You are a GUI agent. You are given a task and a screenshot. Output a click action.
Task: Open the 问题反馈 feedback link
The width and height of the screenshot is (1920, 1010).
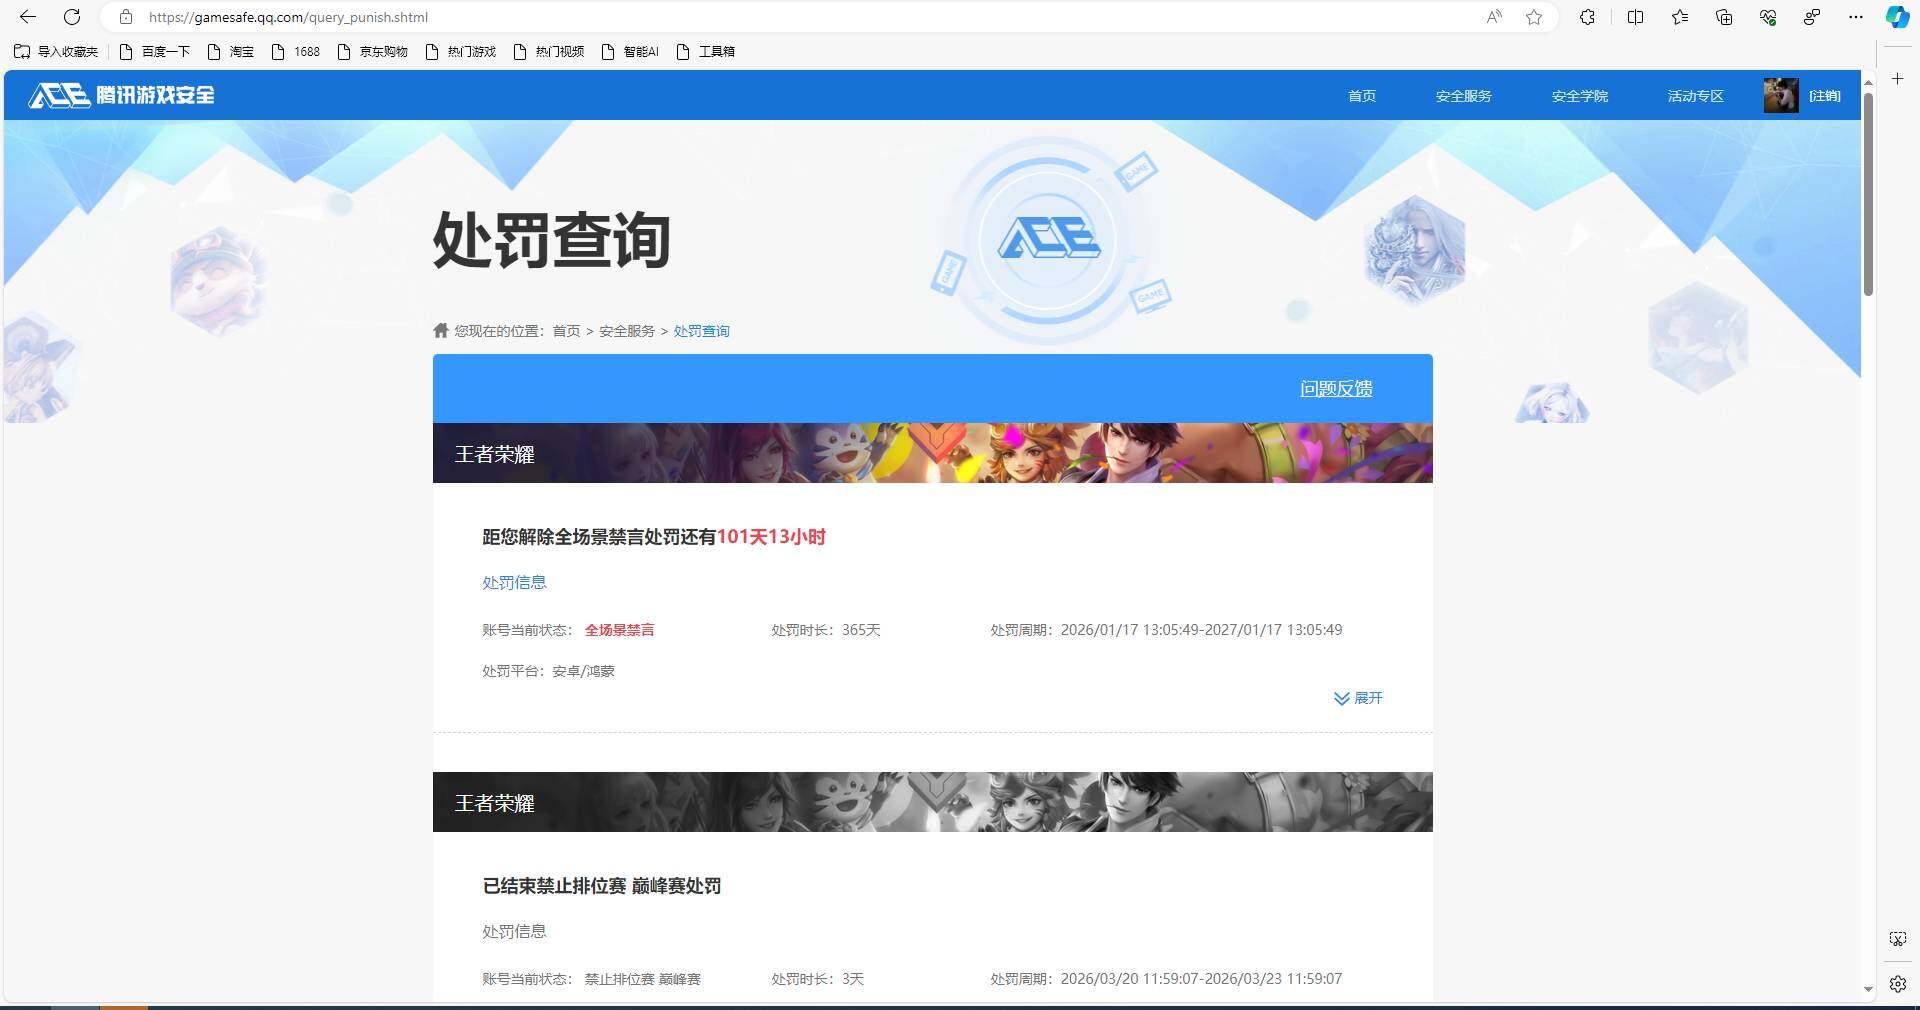(x=1336, y=388)
